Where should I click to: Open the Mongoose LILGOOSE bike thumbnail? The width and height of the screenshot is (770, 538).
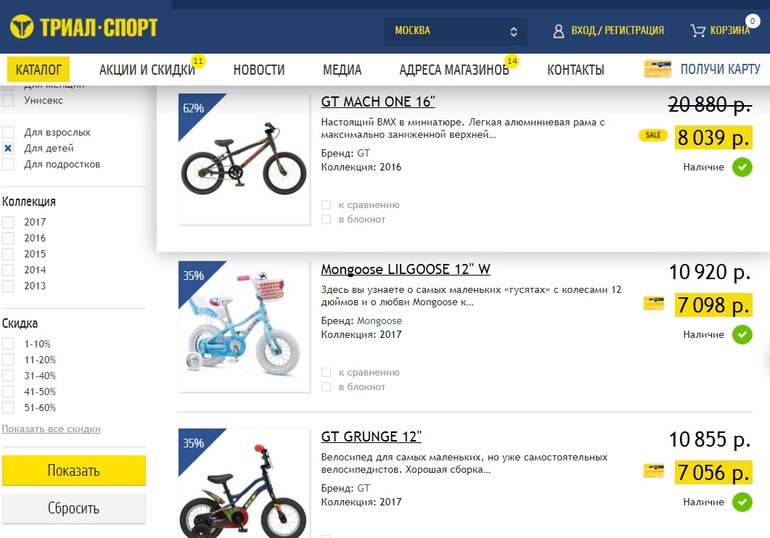[244, 326]
